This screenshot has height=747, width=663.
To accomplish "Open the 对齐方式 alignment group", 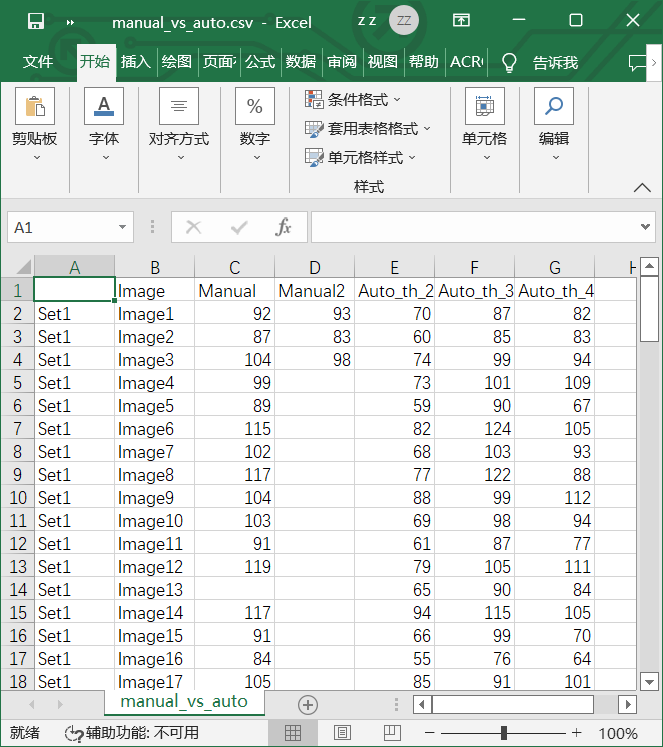I will 179,125.
